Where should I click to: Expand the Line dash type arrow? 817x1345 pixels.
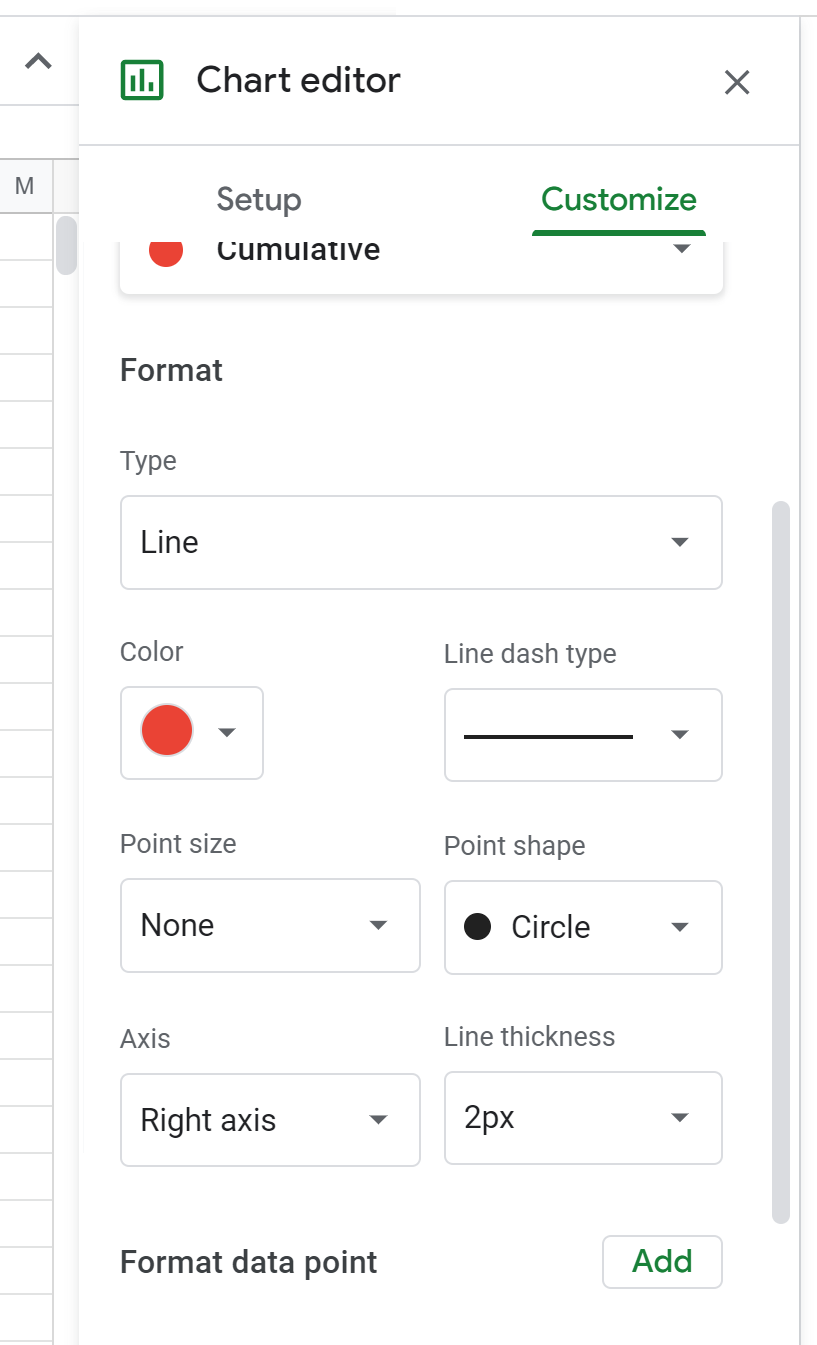(680, 735)
